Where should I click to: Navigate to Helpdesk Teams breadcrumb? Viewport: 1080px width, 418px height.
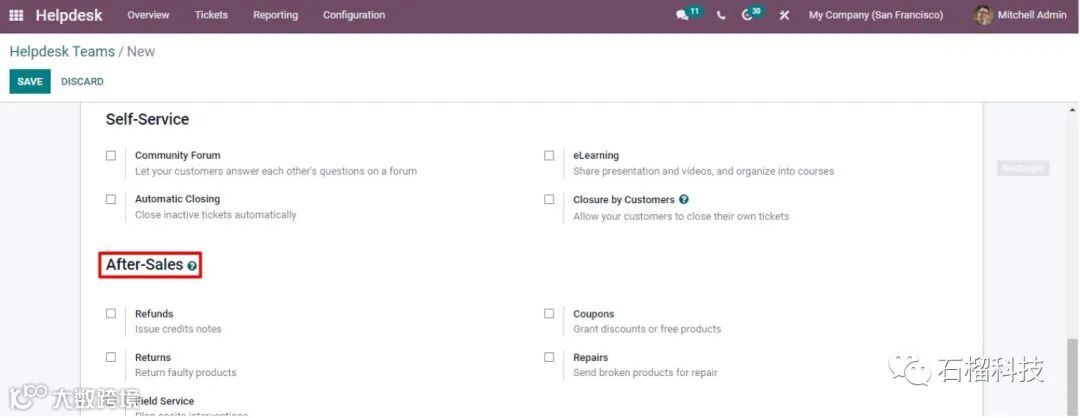62,51
